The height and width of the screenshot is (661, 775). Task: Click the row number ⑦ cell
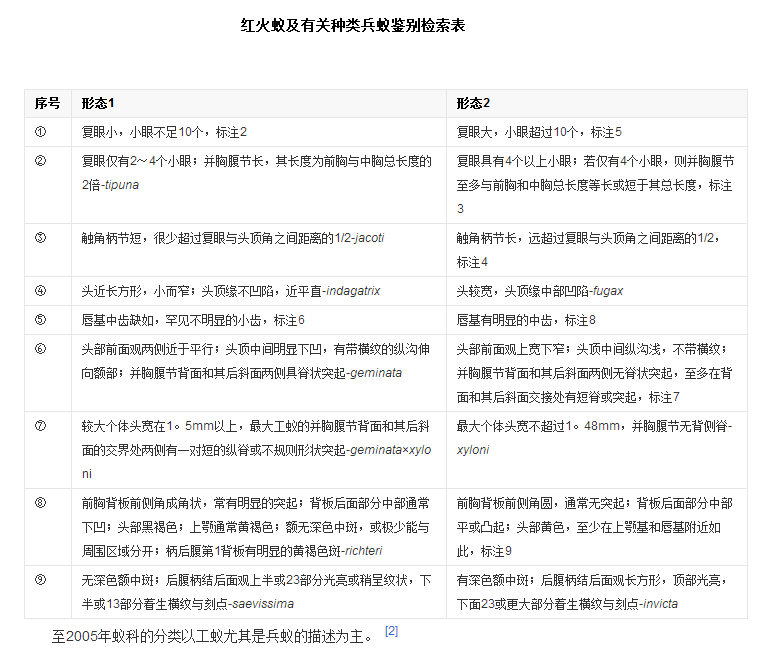click(x=41, y=425)
